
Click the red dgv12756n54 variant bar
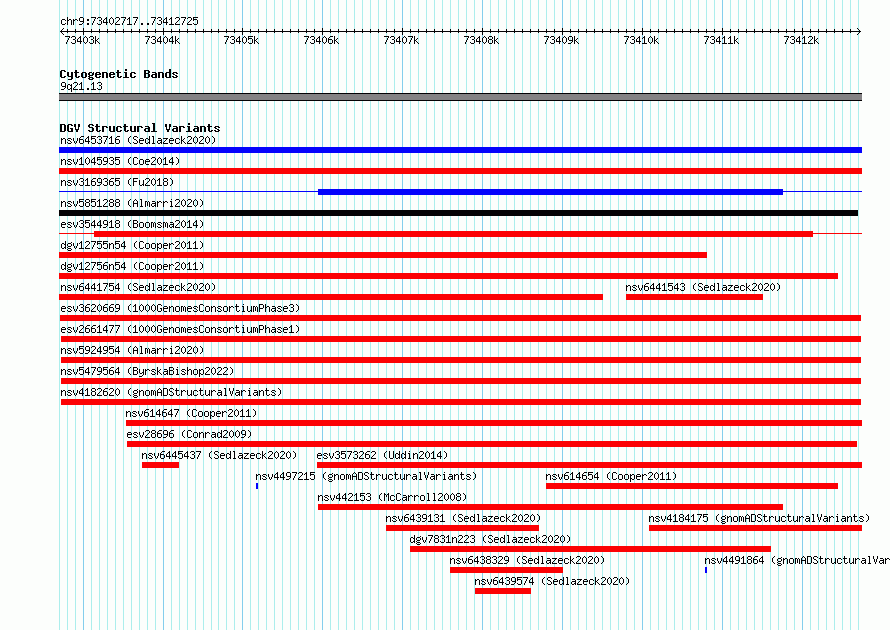click(x=448, y=276)
